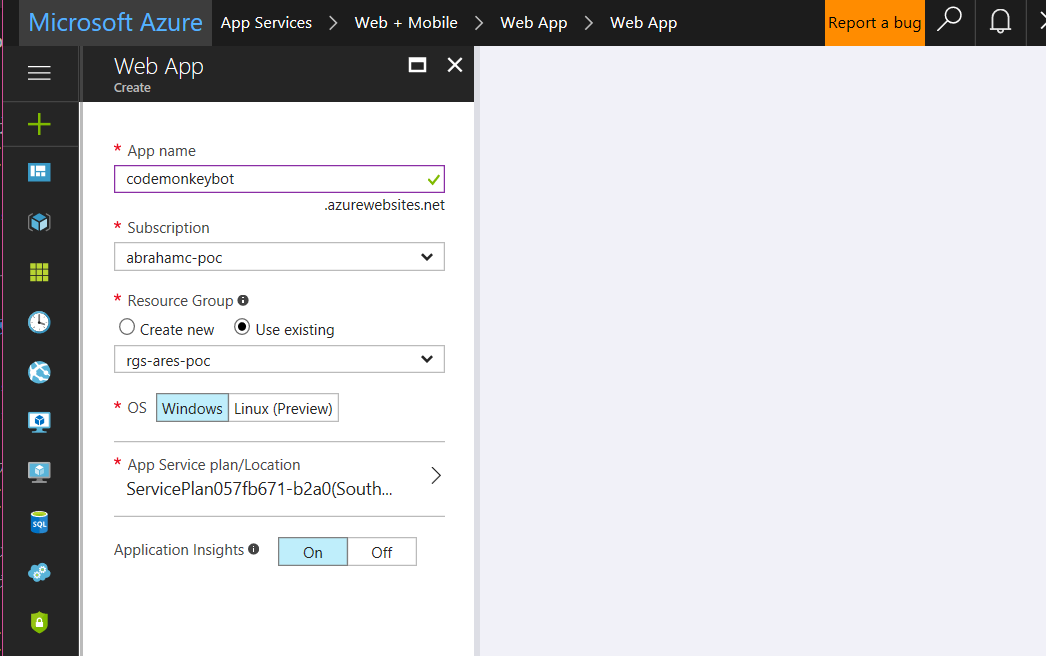
Task: Click the green New (+) resource icon
Action: (x=39, y=124)
